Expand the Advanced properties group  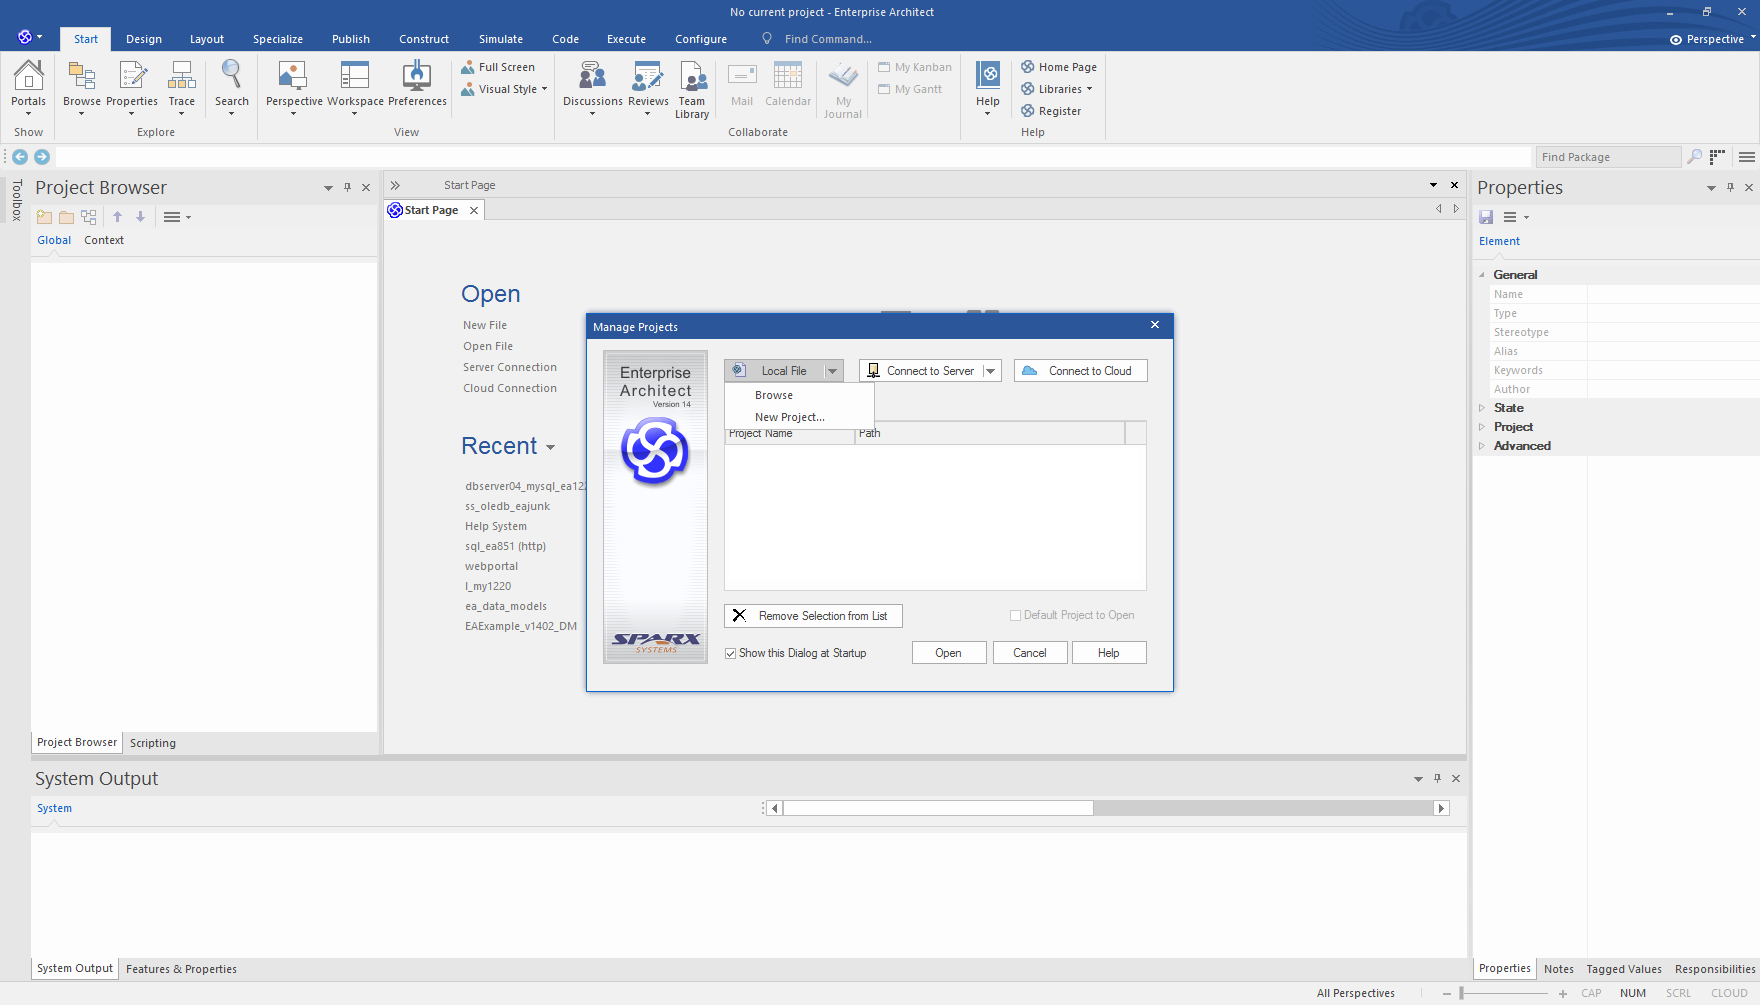coord(1482,446)
